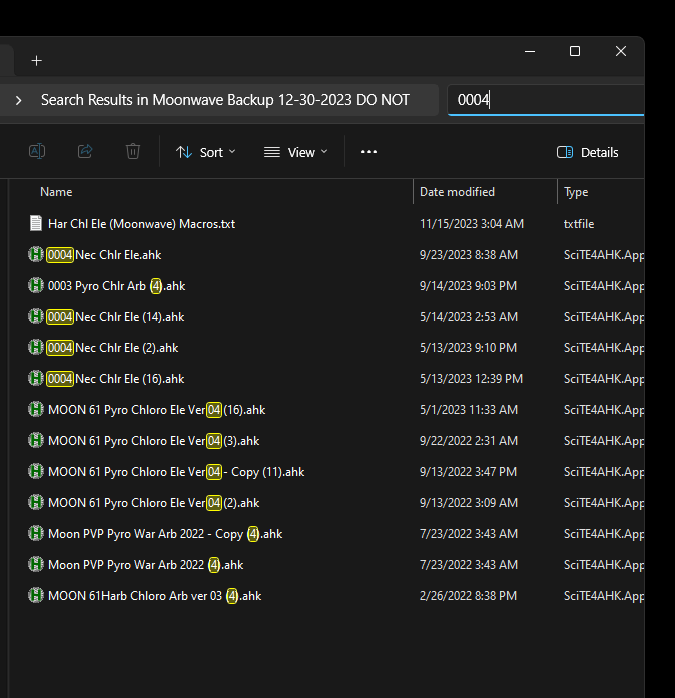Image resolution: width=675 pixels, height=698 pixels.
Task: Sort by the Date modified column header
Action: (x=457, y=192)
